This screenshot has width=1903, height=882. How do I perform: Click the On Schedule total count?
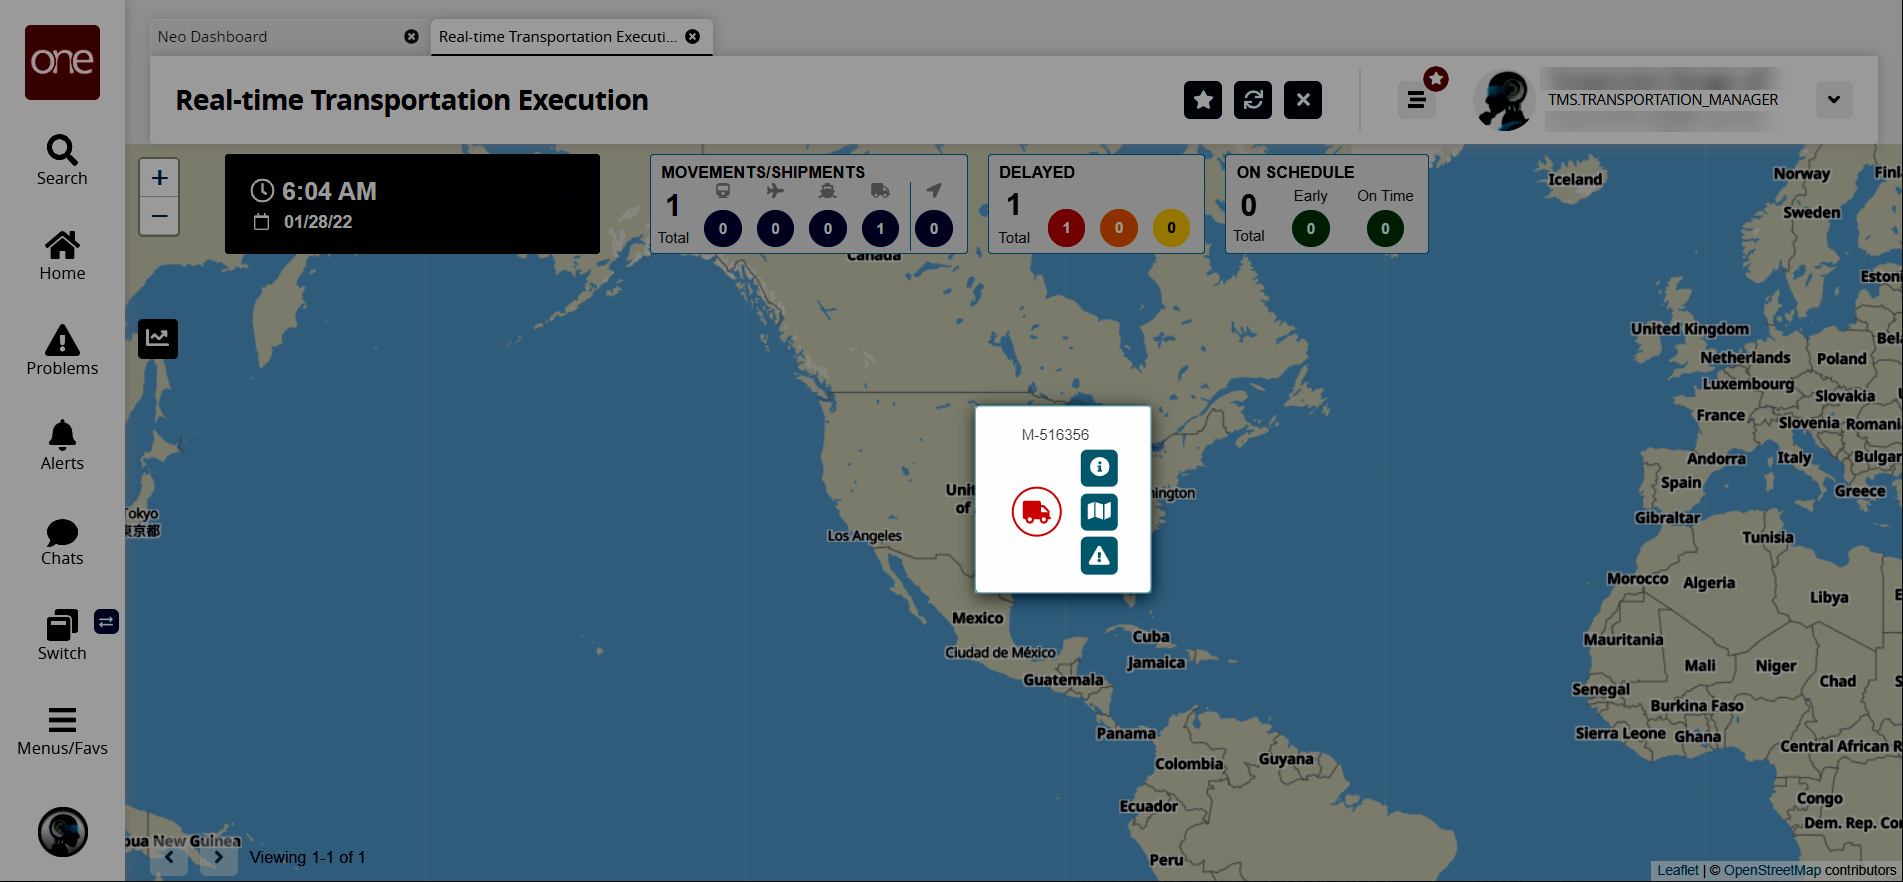1249,205
